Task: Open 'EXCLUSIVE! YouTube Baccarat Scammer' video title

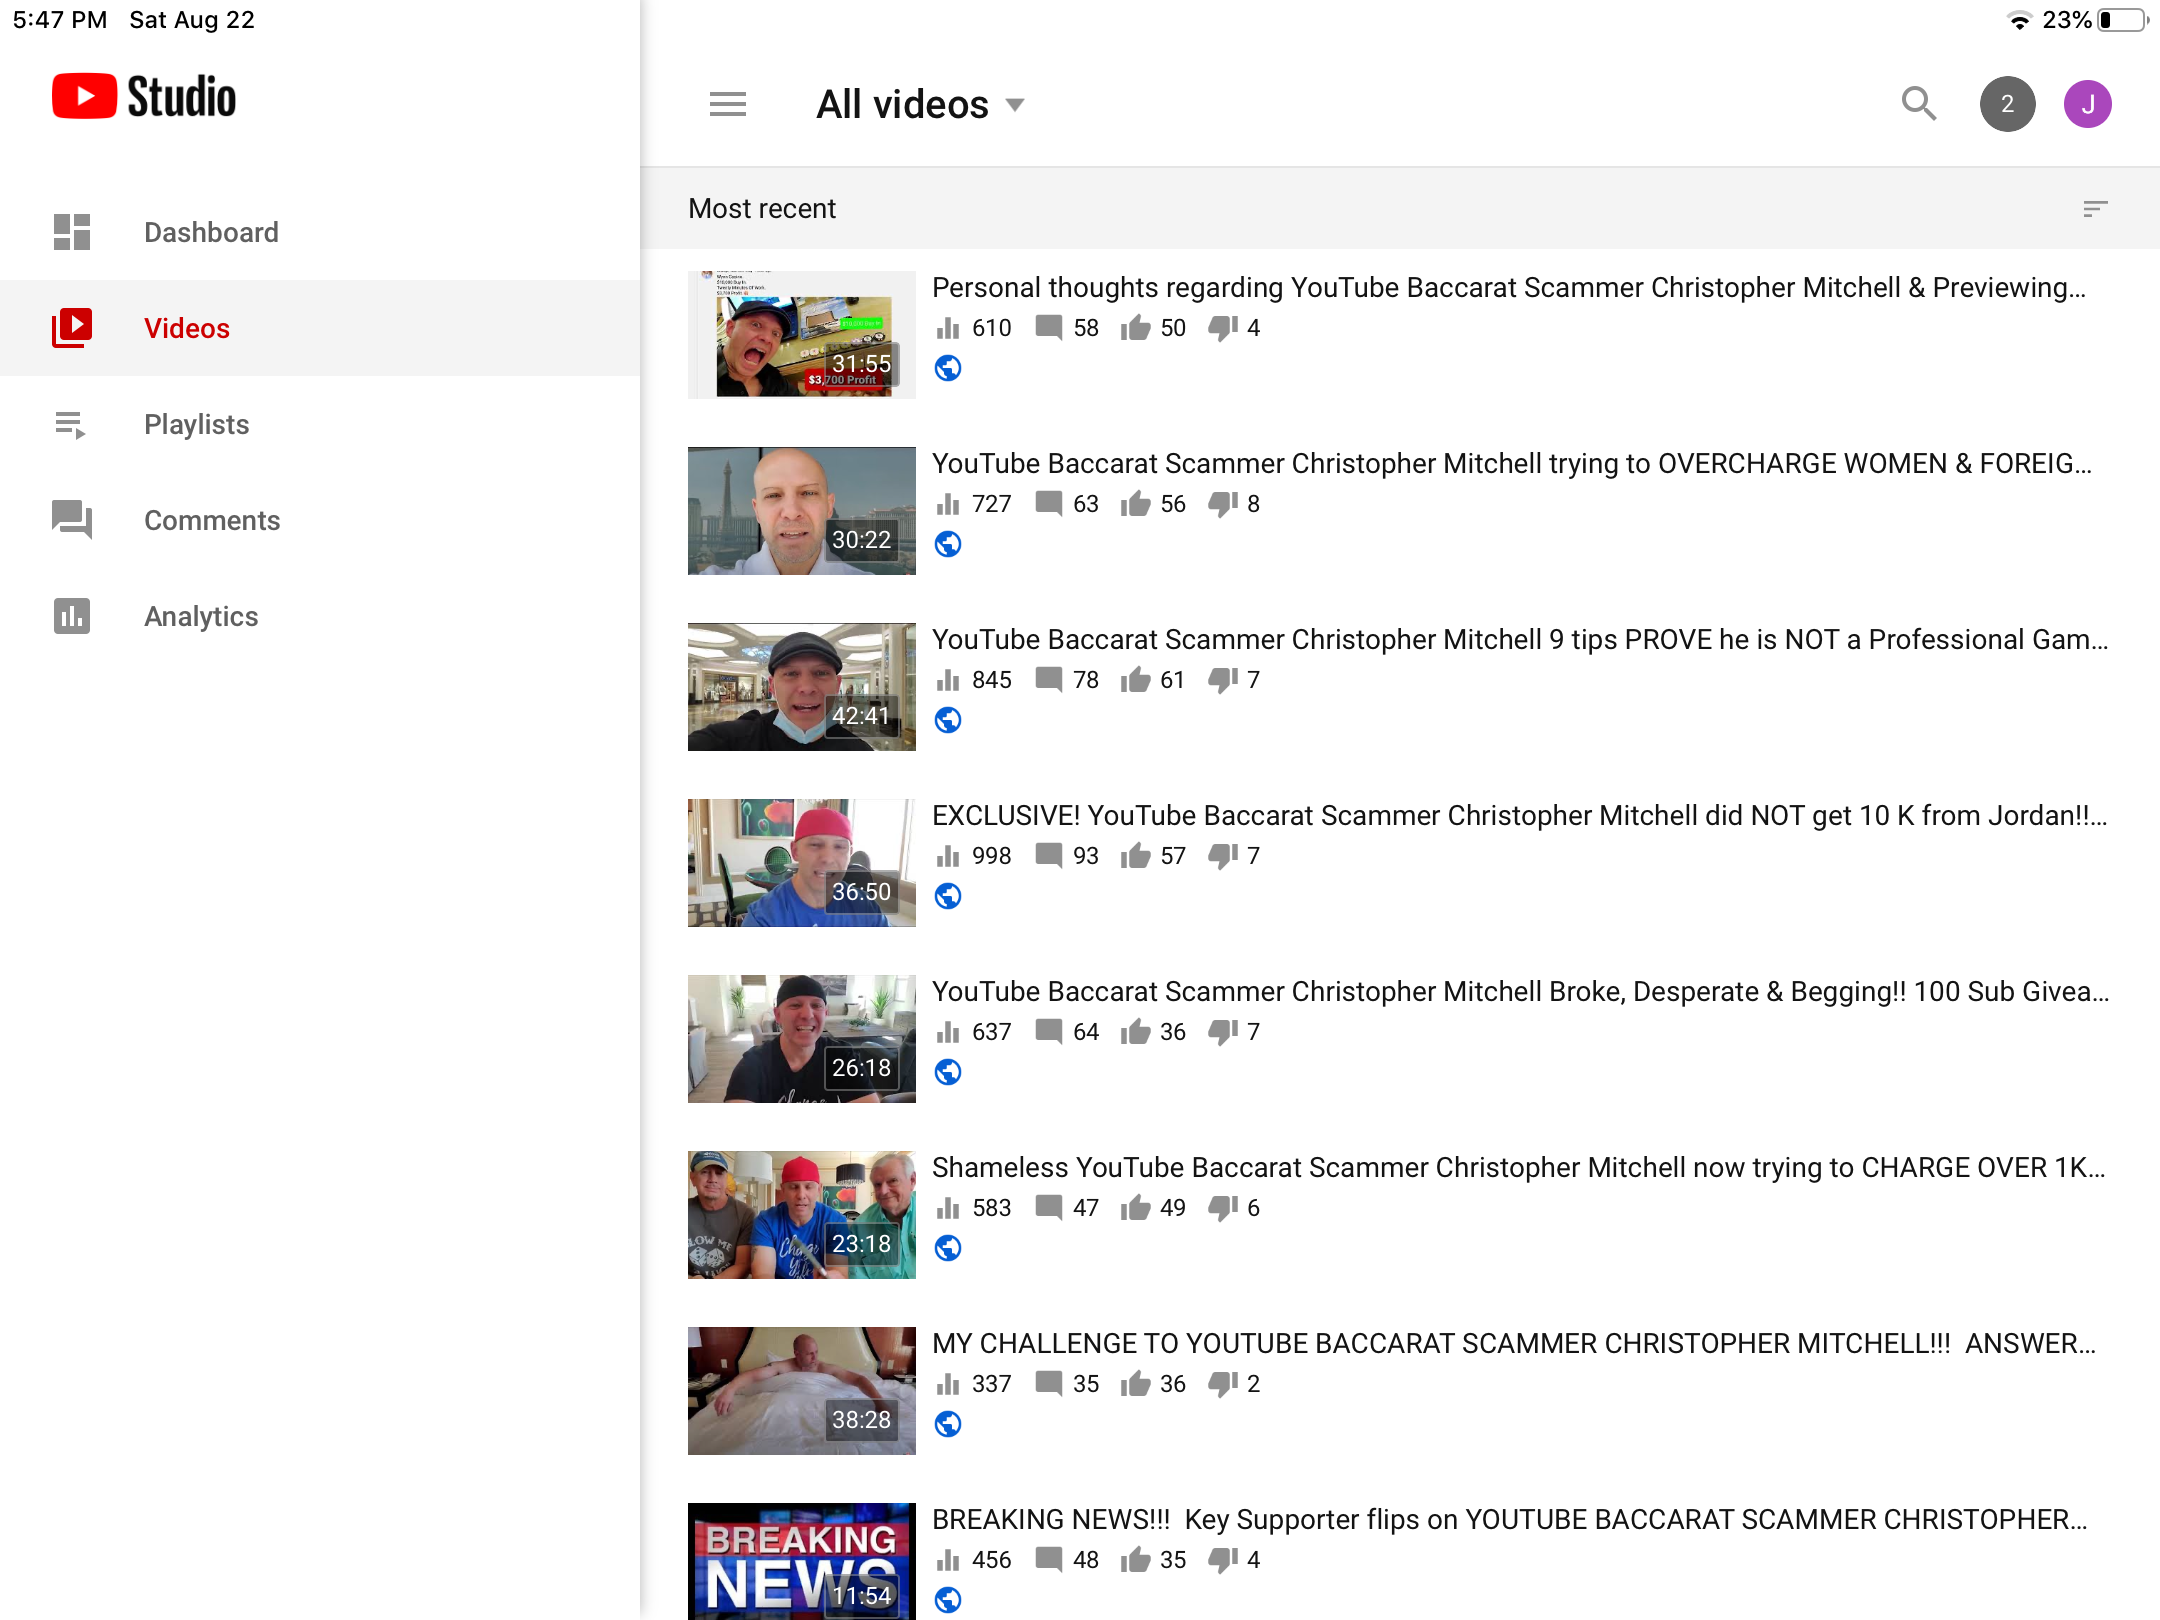Action: [1520, 816]
